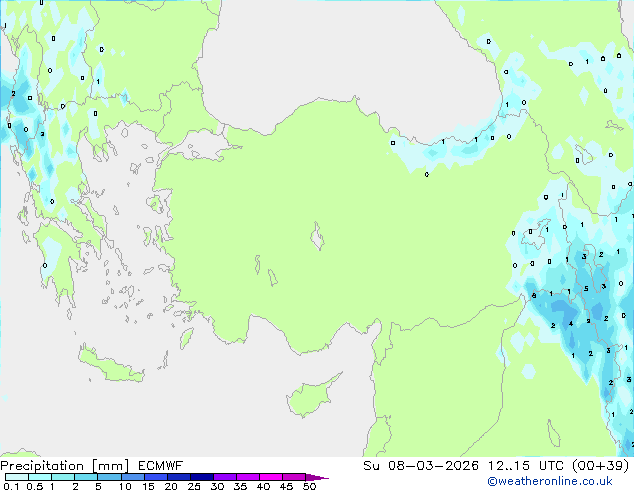Click the "30" legend scale value
The image size is (634, 490).
(217, 486)
